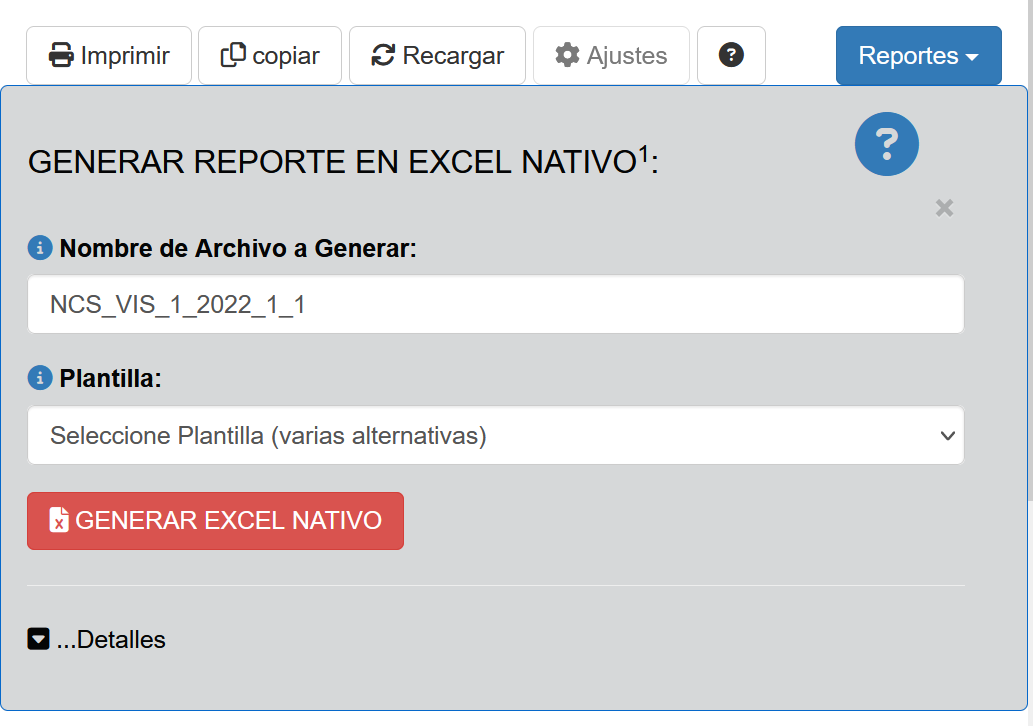The width and height of the screenshot is (1033, 726).
Task: Click the Excel file icon on red button
Action: [x=59, y=521]
